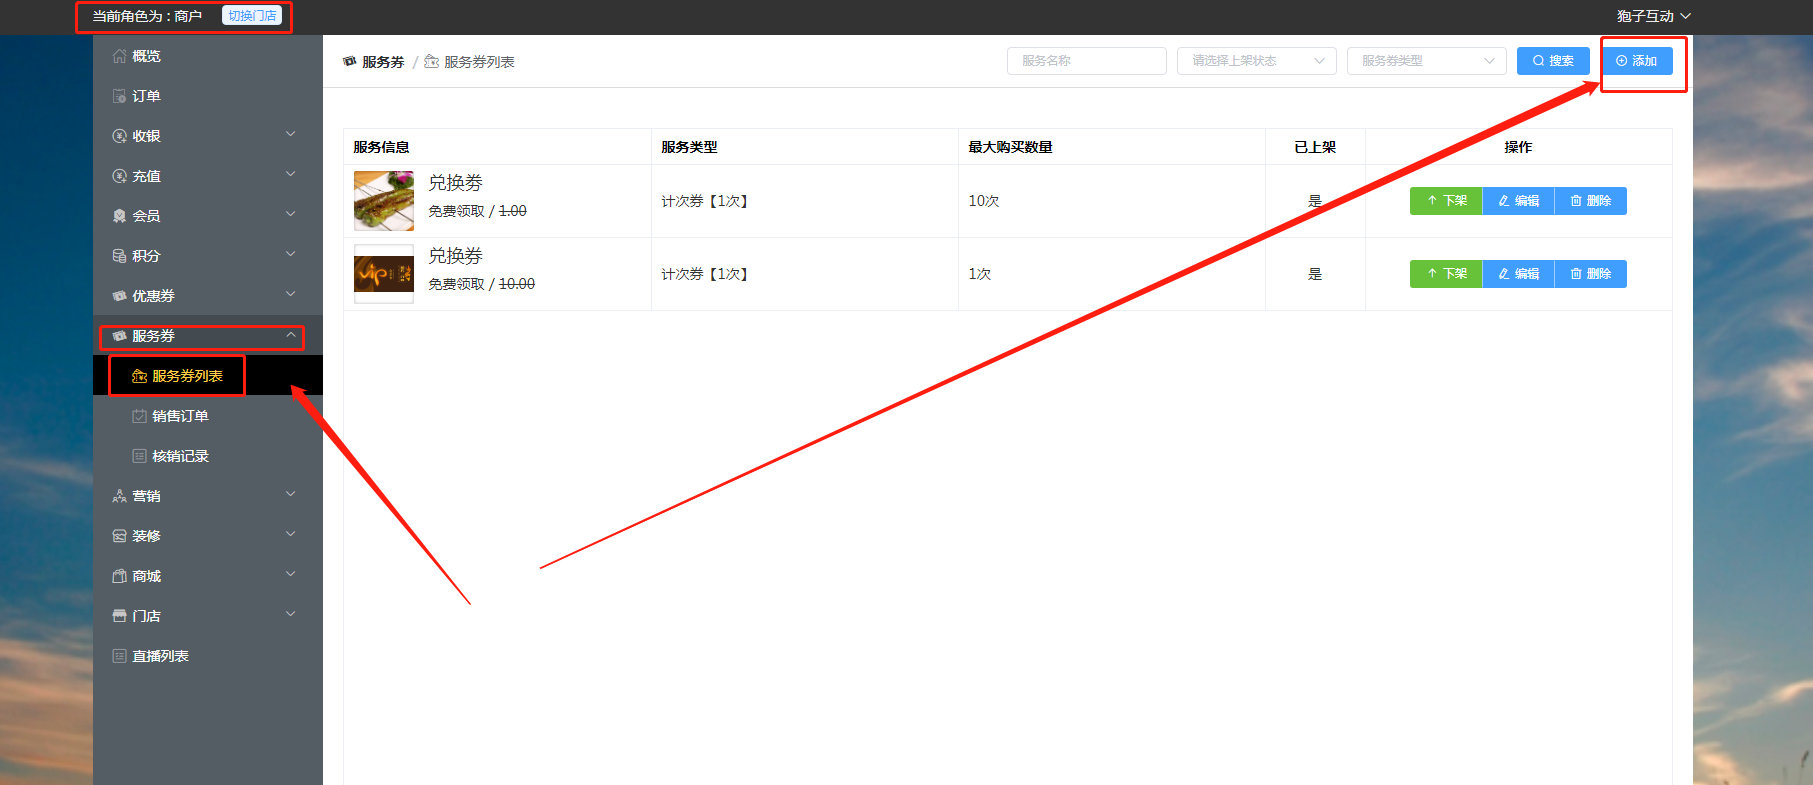Click the 营销 marketing icon

[x=120, y=496]
